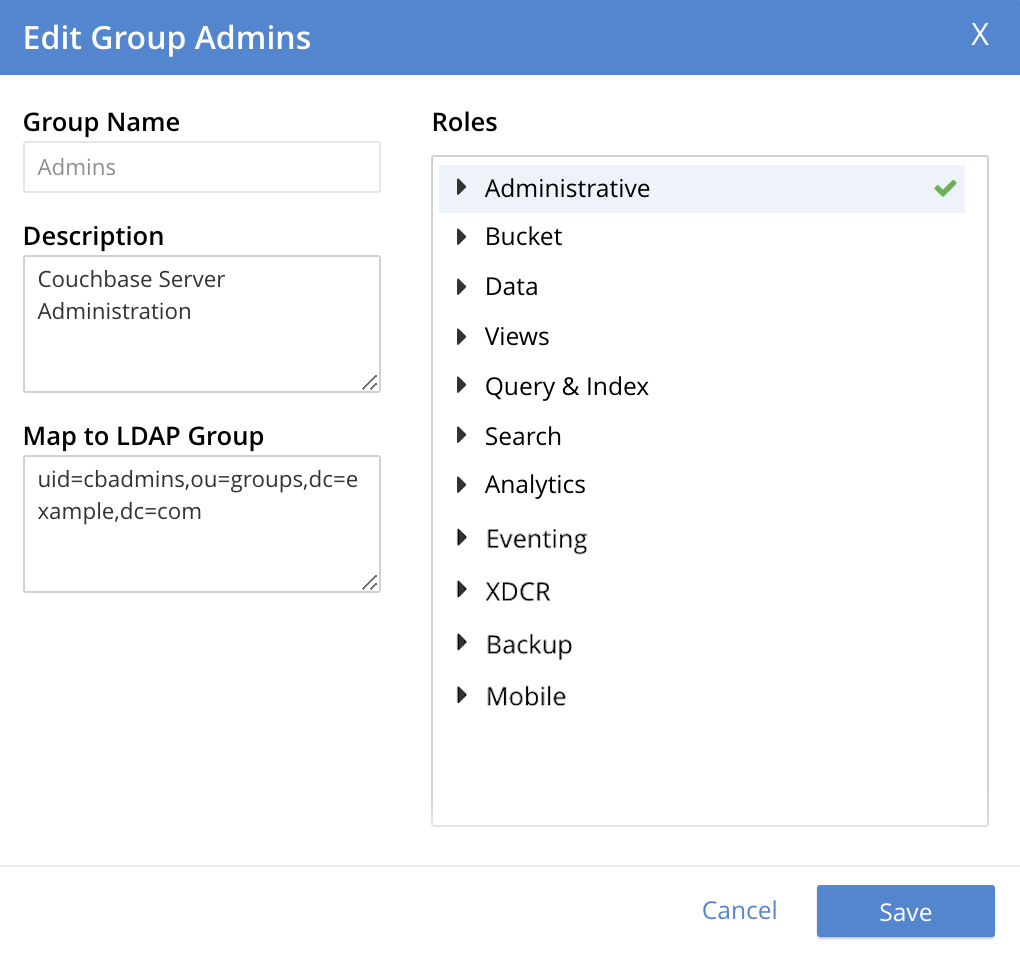The image size is (1020, 957).
Task: Select the XDCR role category
Action: tap(518, 592)
